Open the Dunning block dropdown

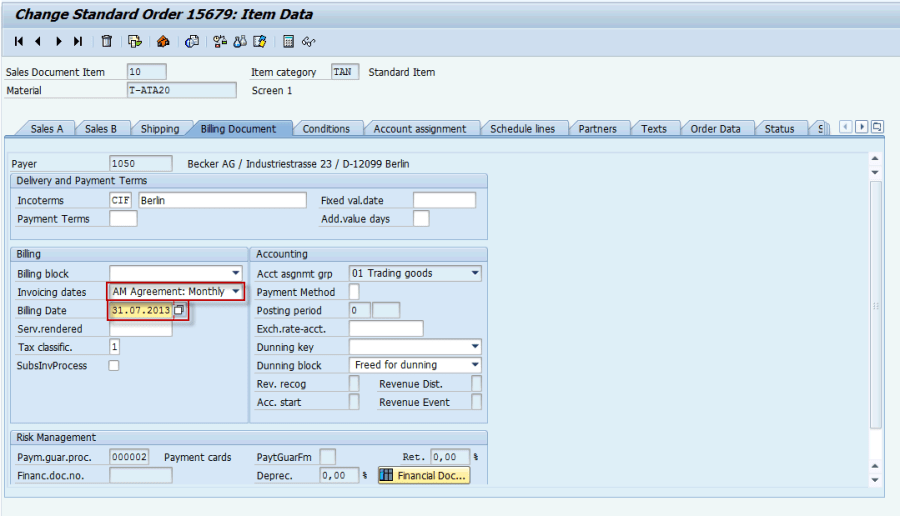[x=475, y=365]
